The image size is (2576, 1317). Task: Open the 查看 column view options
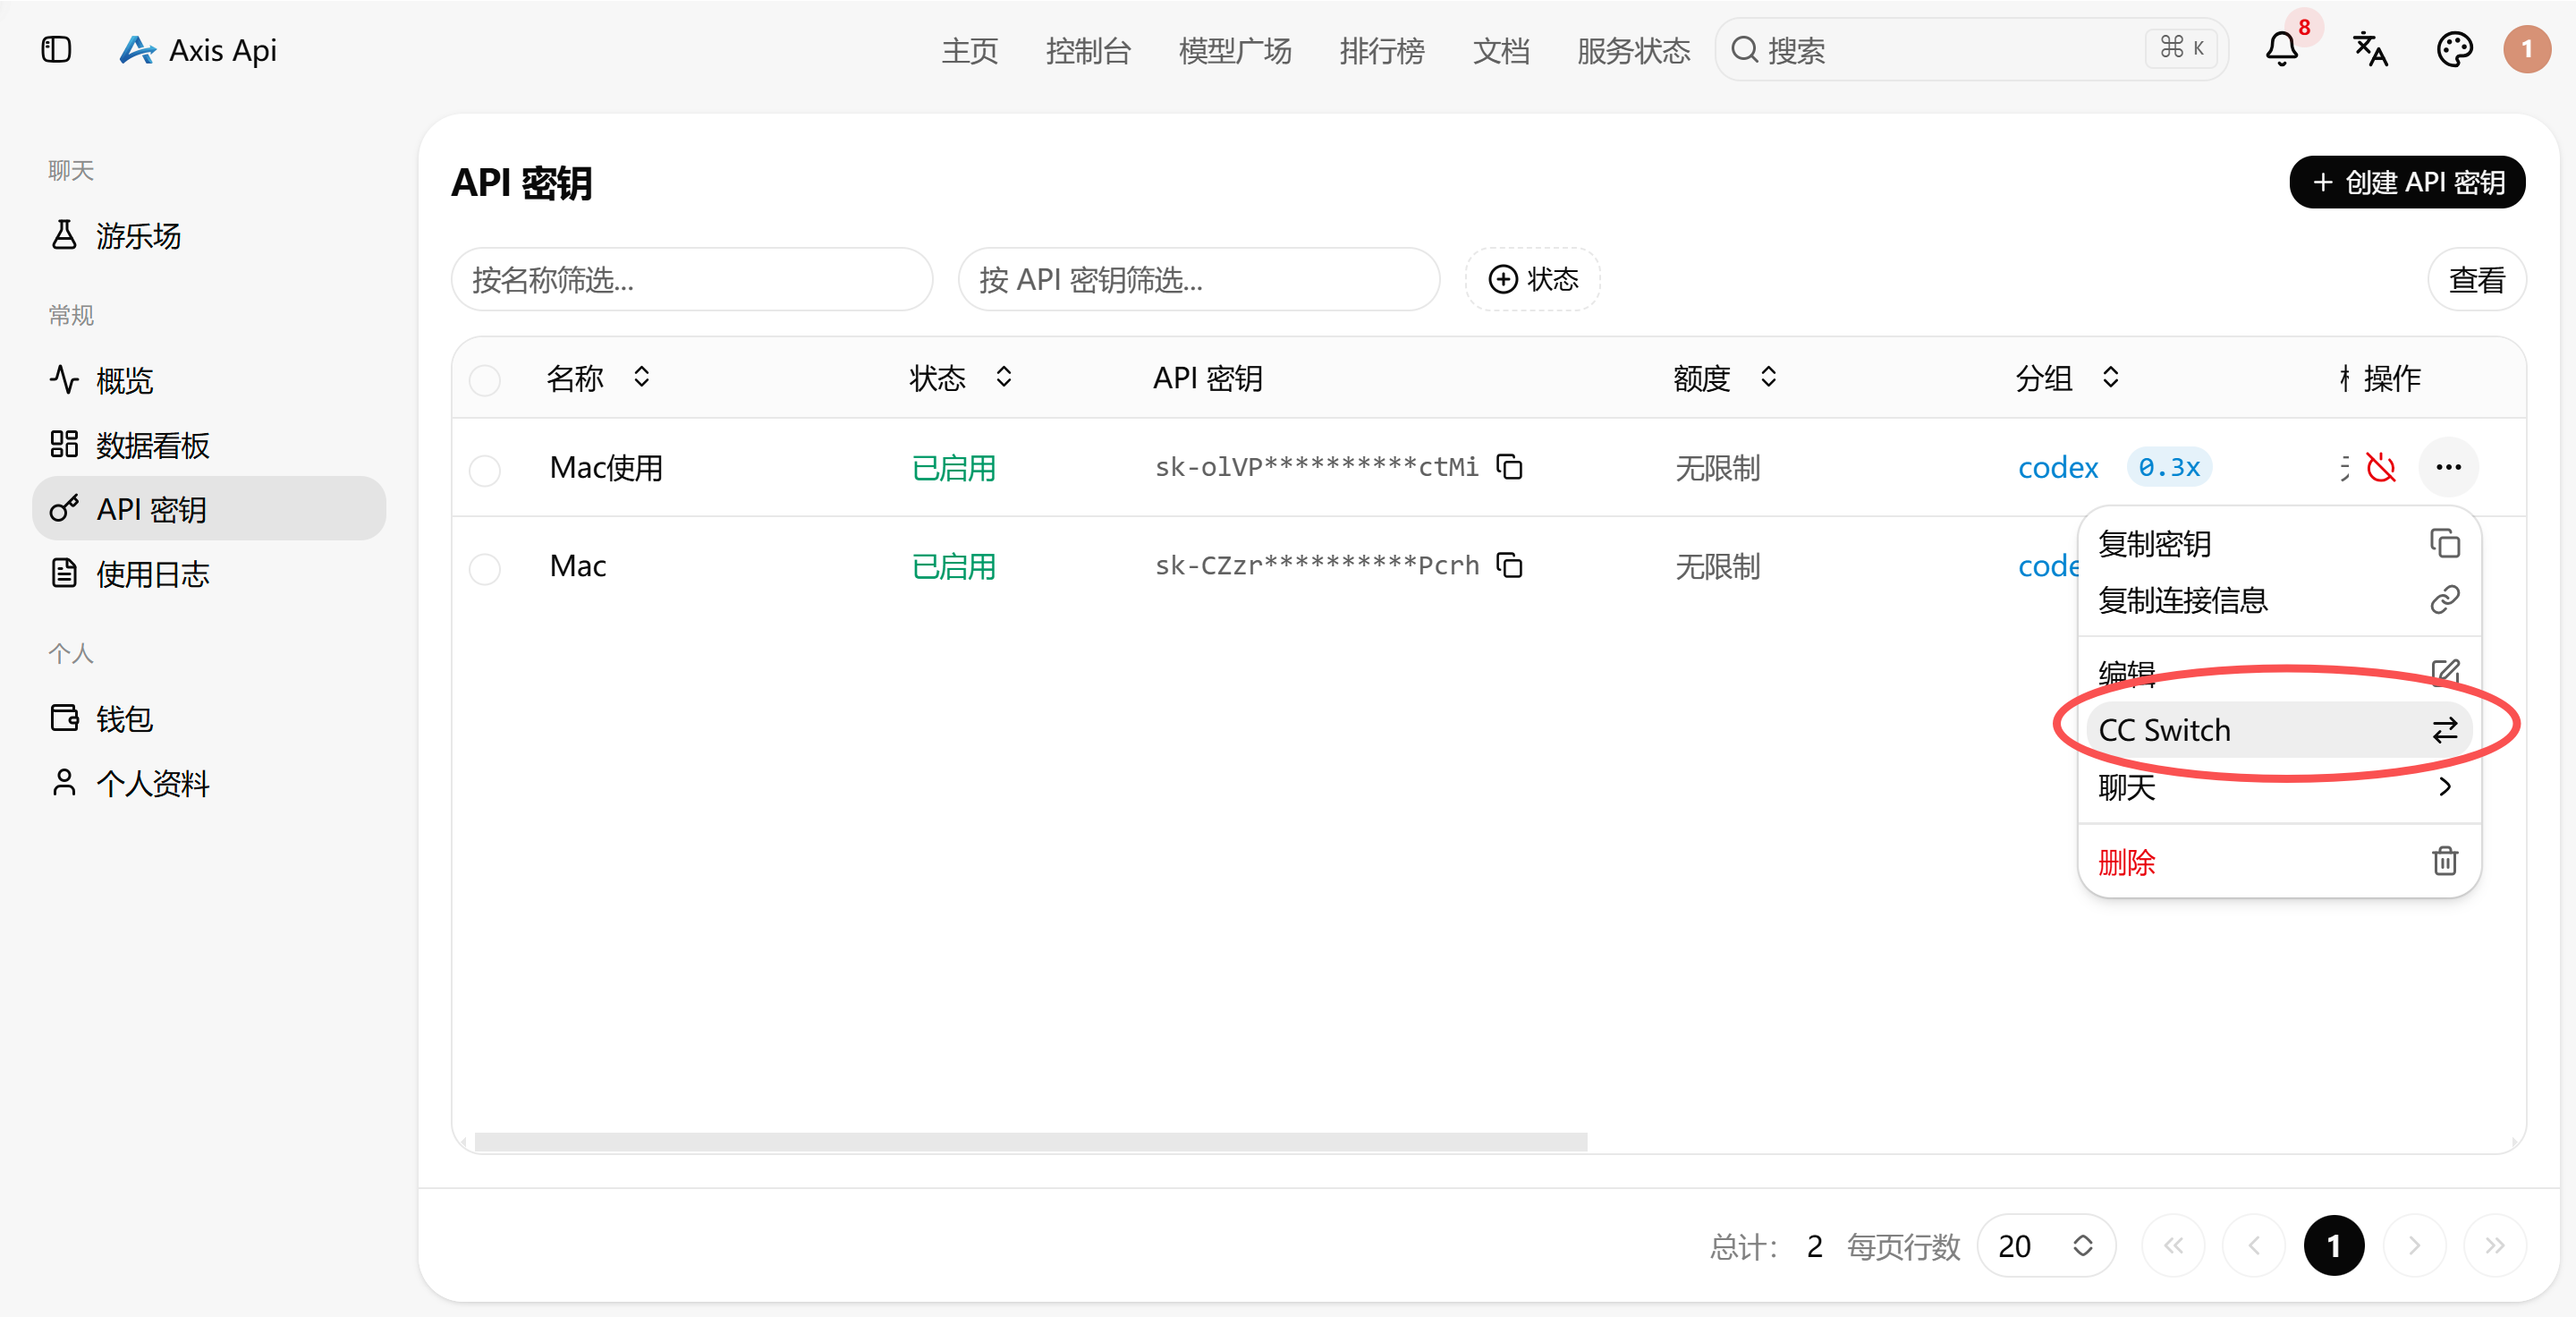2476,279
